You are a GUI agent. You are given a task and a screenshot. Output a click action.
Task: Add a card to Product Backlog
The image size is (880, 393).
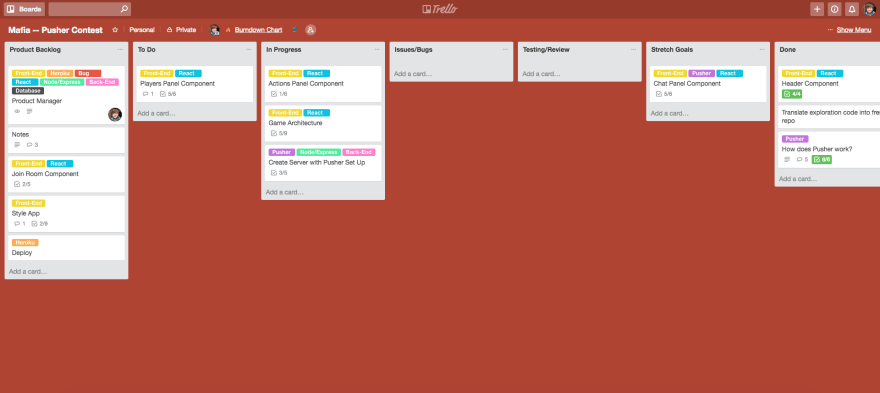(28, 271)
